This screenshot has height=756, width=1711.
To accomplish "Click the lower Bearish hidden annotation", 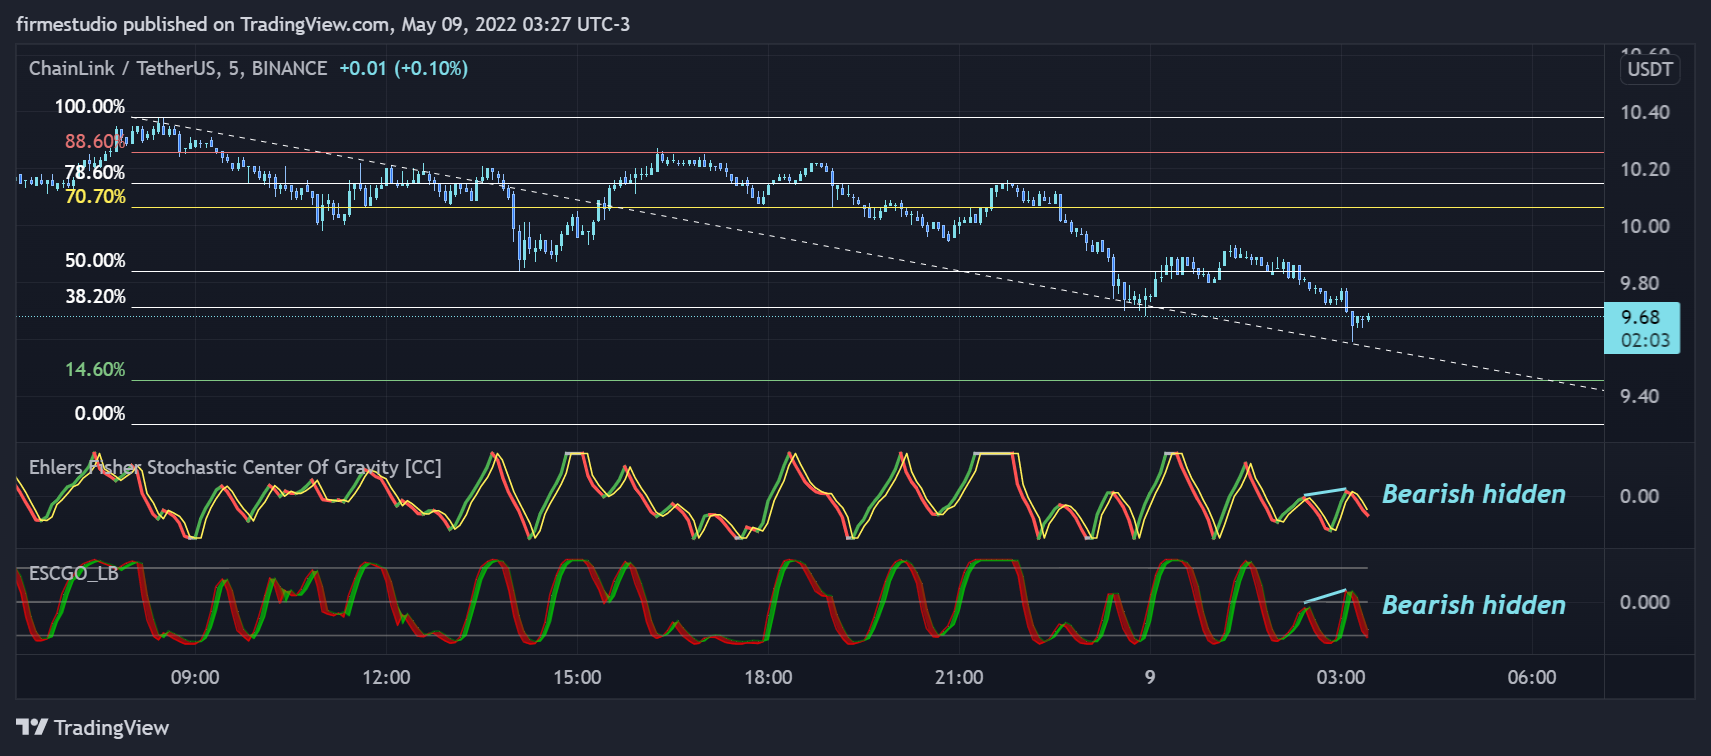I will [1474, 605].
